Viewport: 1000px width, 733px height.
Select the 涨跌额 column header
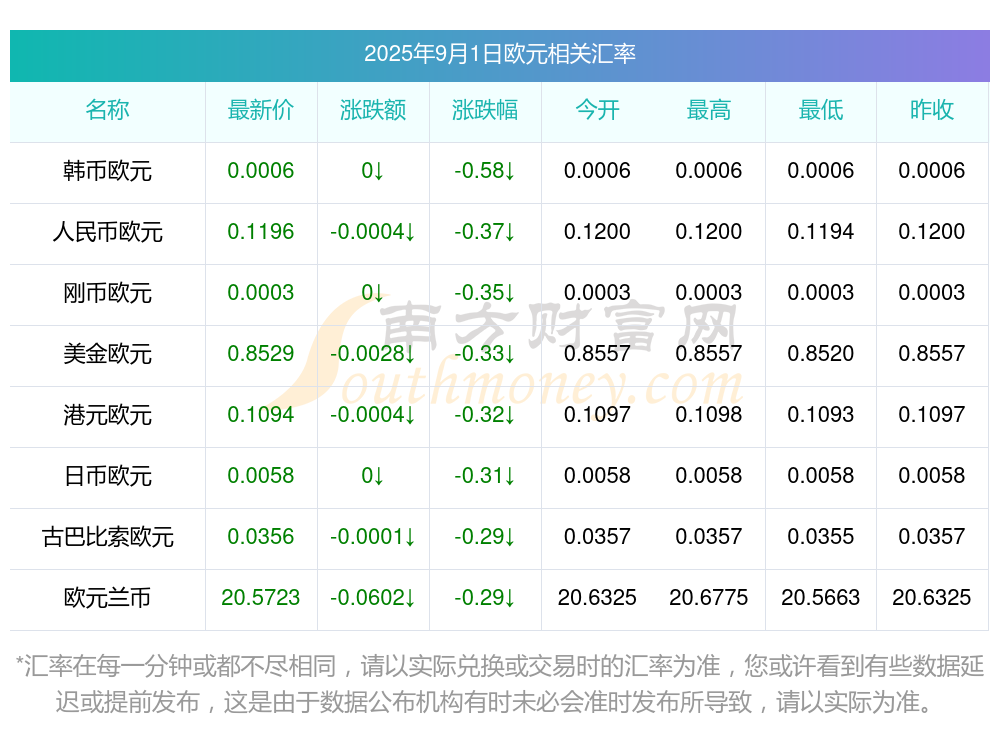373,110
